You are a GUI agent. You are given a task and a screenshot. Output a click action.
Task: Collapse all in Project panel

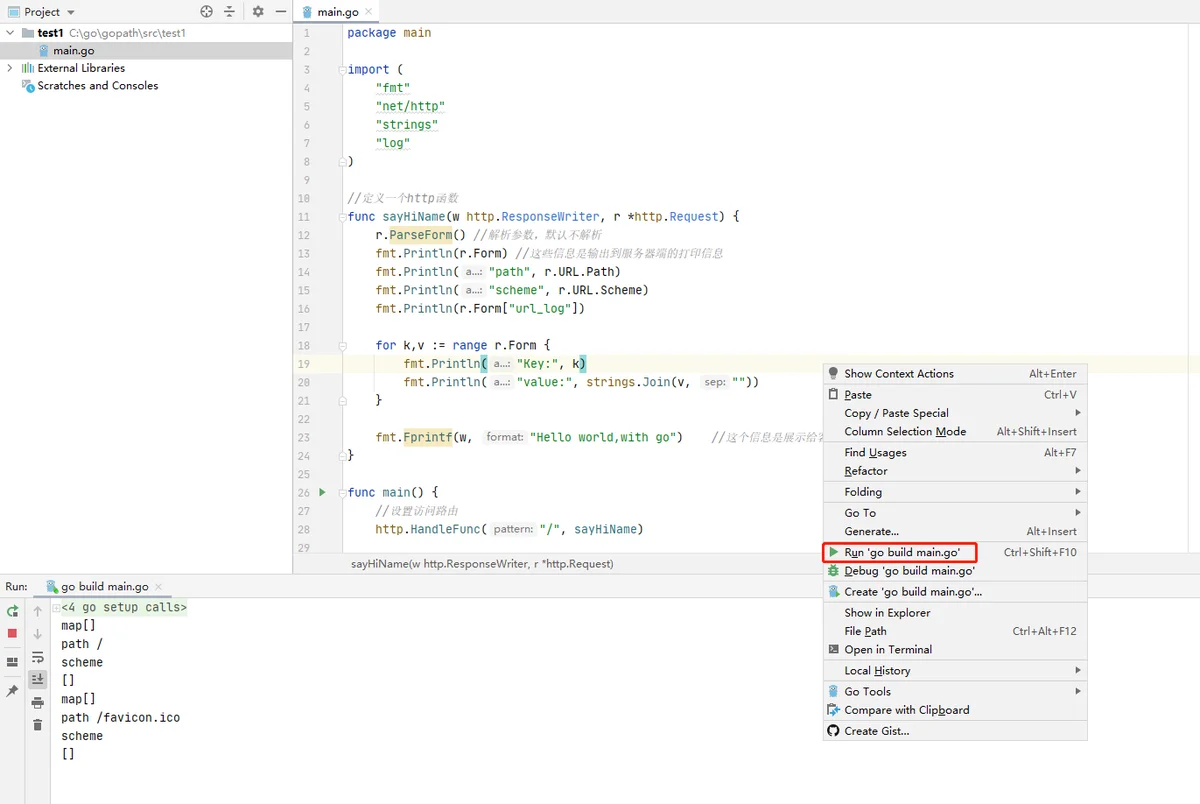click(229, 12)
